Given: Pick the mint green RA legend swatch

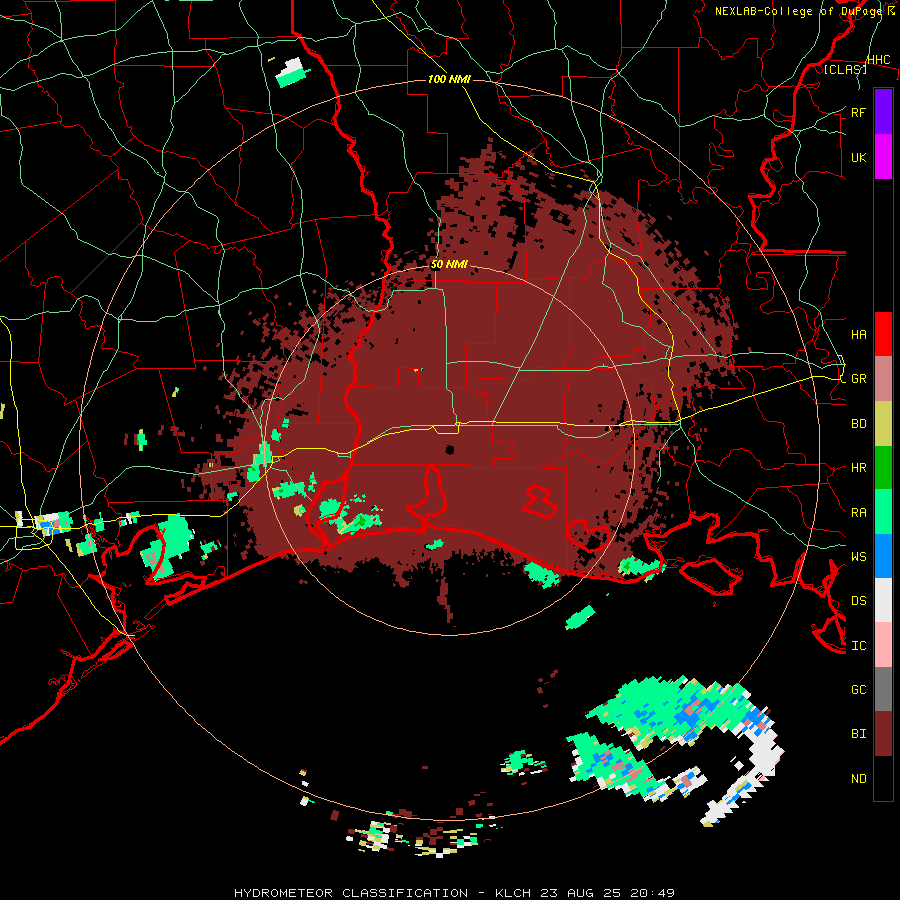Looking at the screenshot, I should point(883,512).
